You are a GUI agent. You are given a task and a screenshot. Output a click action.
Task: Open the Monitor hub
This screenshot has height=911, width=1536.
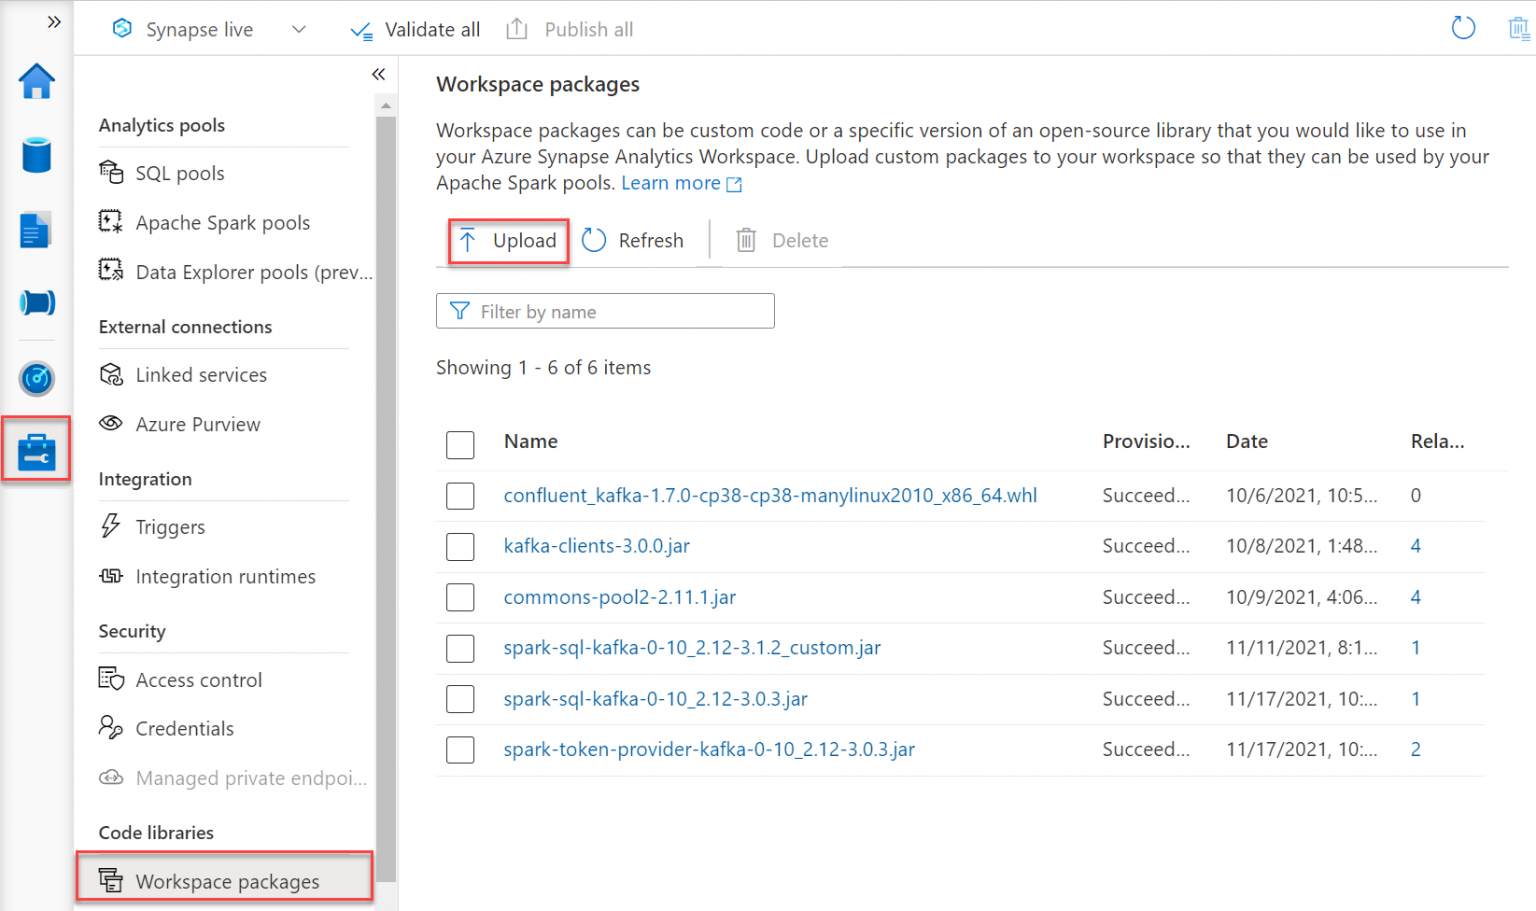(36, 379)
